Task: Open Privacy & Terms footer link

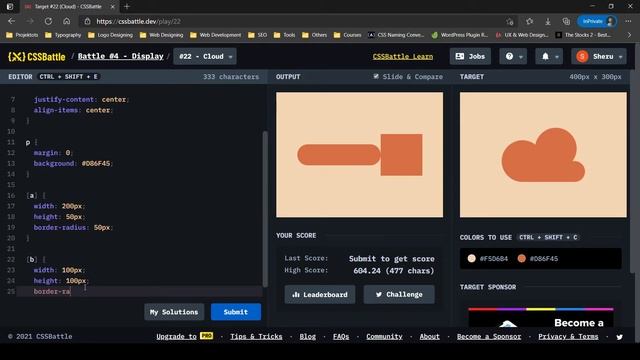Action: tap(568, 336)
